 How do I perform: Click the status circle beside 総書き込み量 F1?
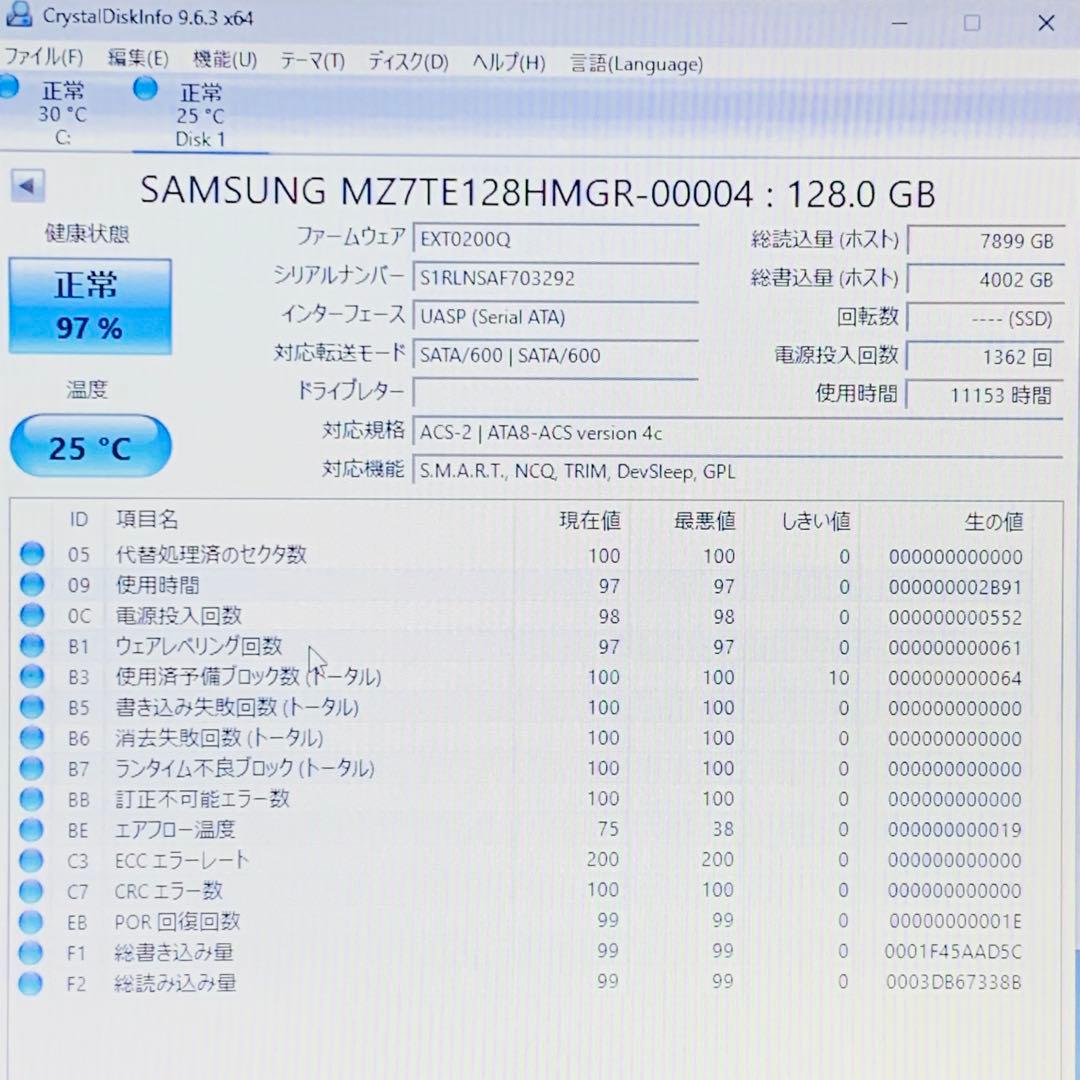click(x=31, y=952)
